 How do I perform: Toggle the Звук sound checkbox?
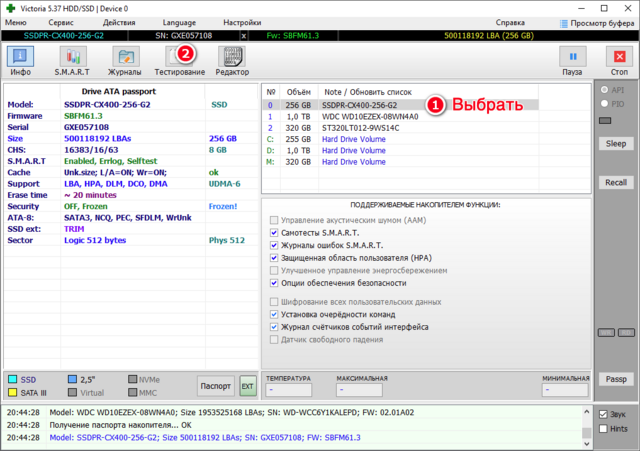(602, 414)
